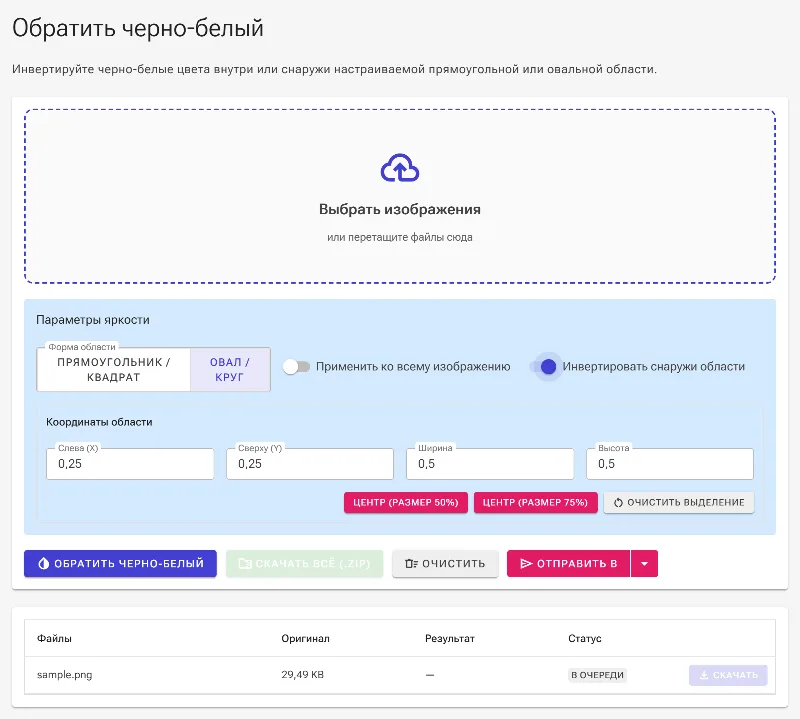Click 'или перетащите файлы сюда' hint text
The width and height of the screenshot is (800, 719).
tap(400, 237)
